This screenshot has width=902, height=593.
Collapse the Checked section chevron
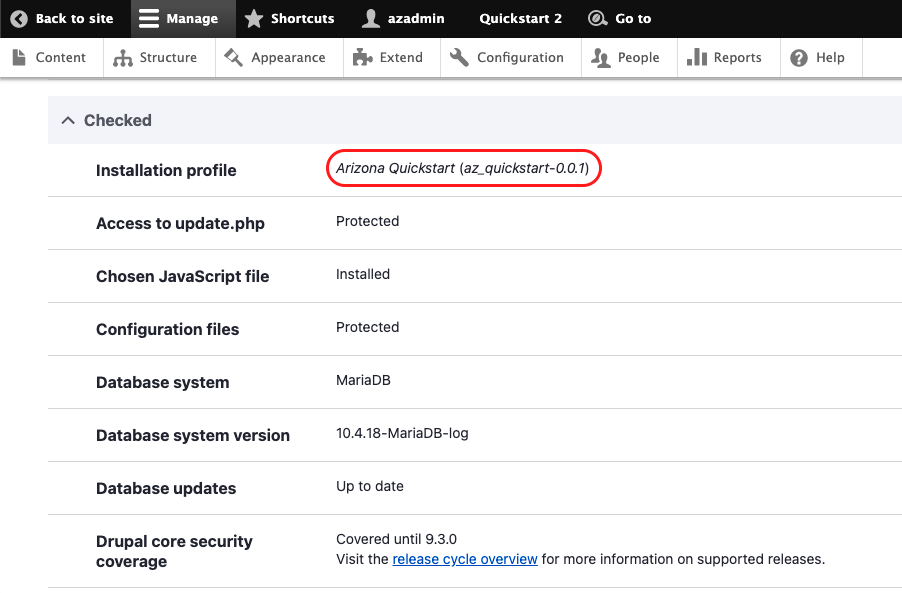tap(68, 120)
